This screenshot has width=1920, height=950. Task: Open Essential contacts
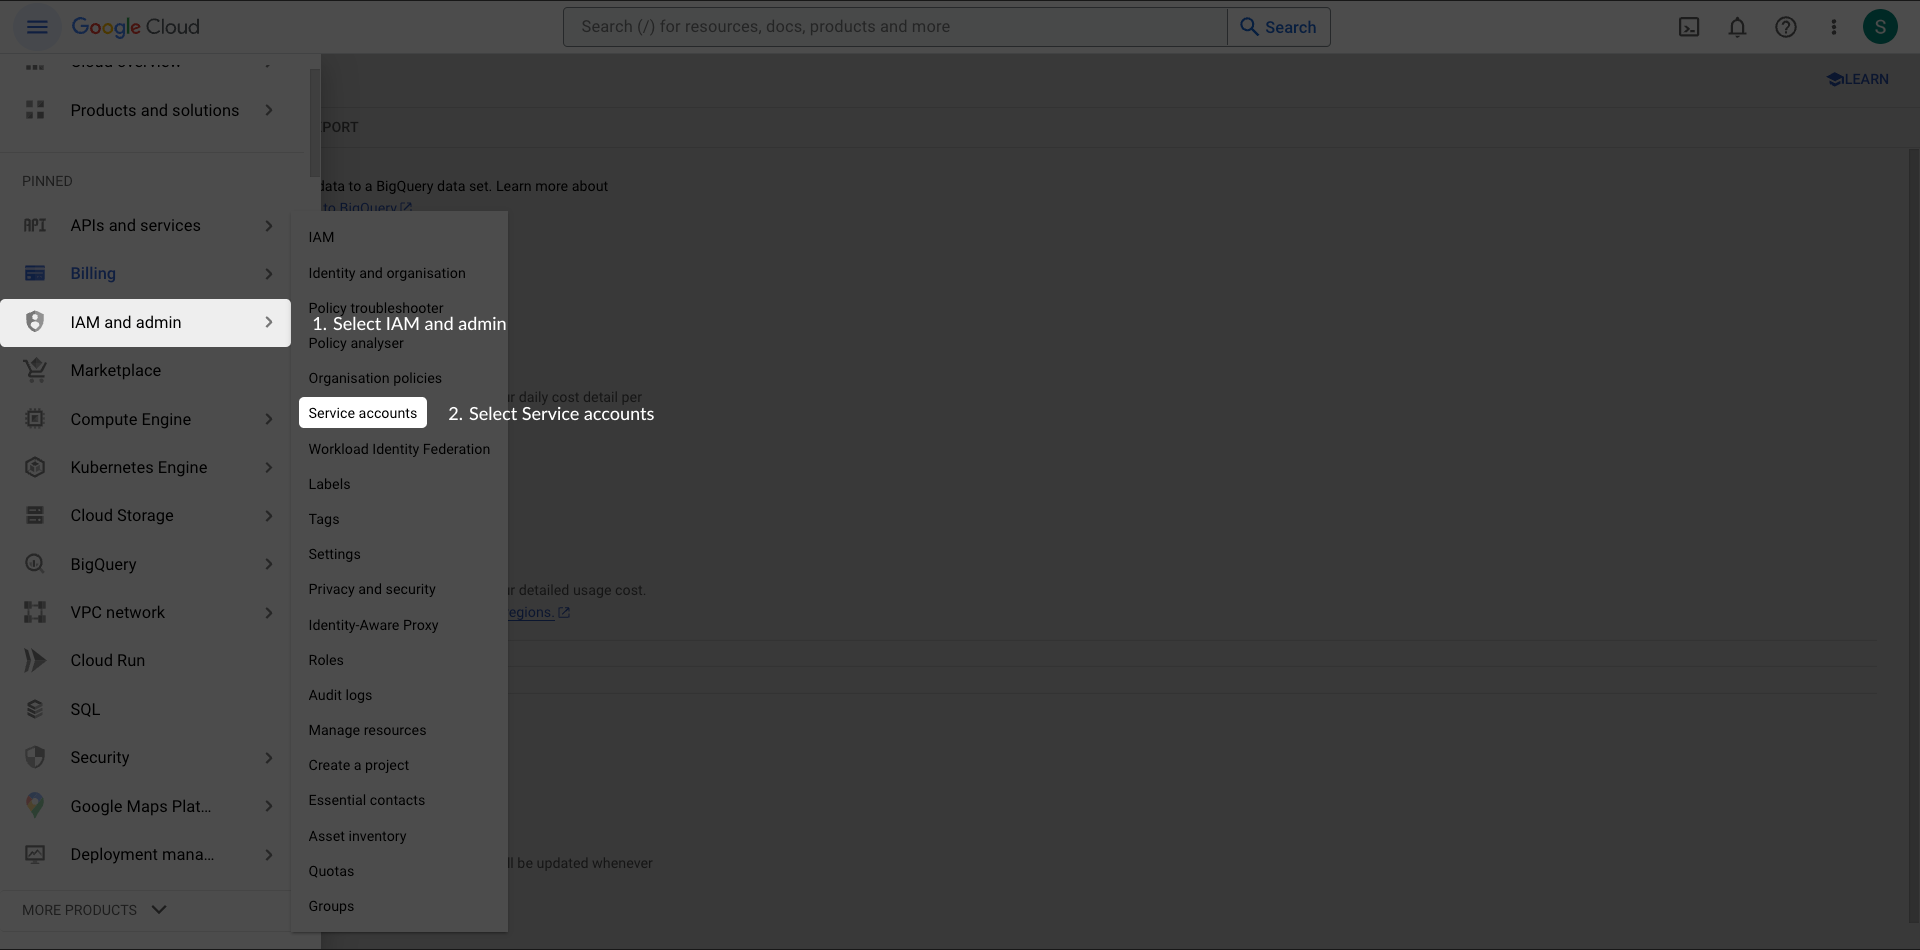(x=367, y=800)
